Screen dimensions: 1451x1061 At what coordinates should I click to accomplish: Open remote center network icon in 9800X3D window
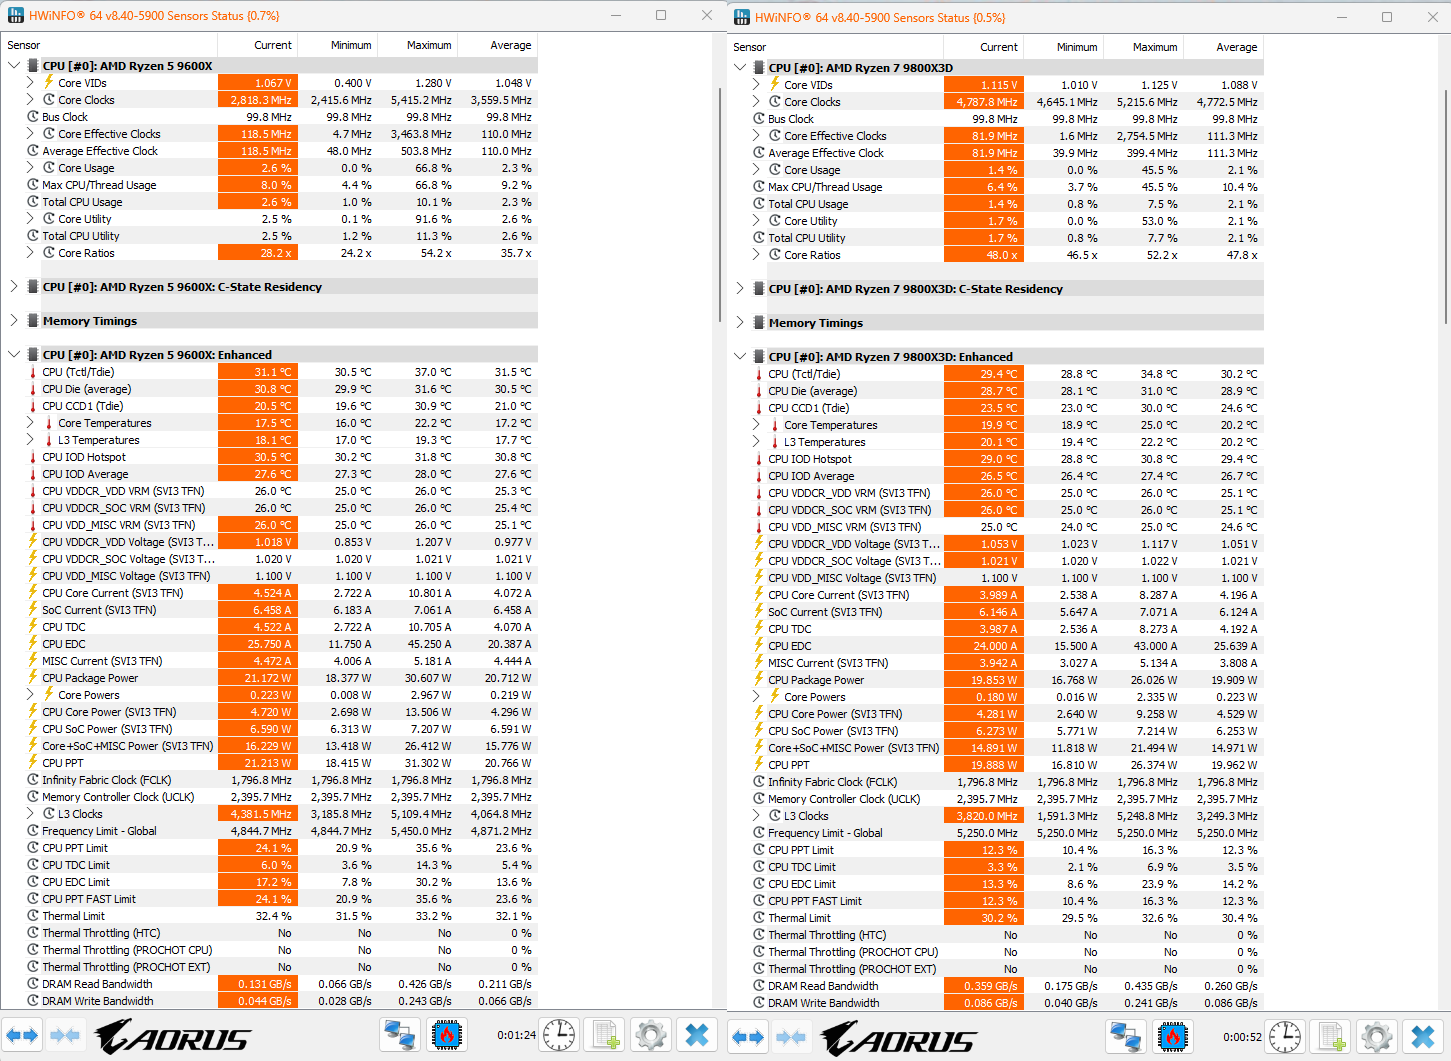click(1126, 1037)
